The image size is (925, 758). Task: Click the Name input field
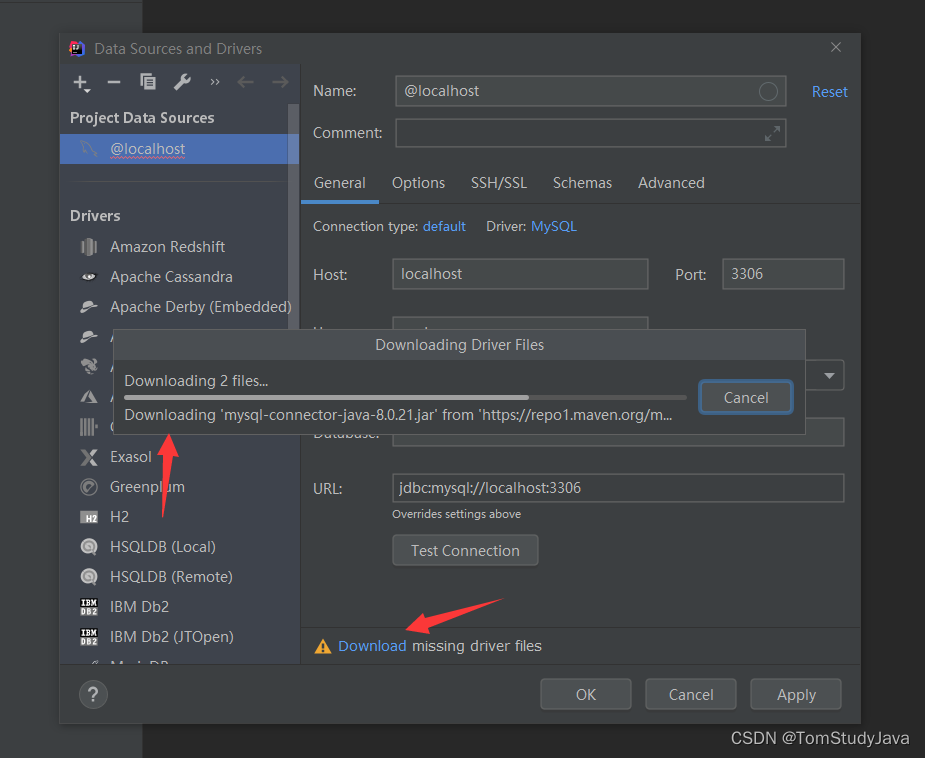(591, 91)
